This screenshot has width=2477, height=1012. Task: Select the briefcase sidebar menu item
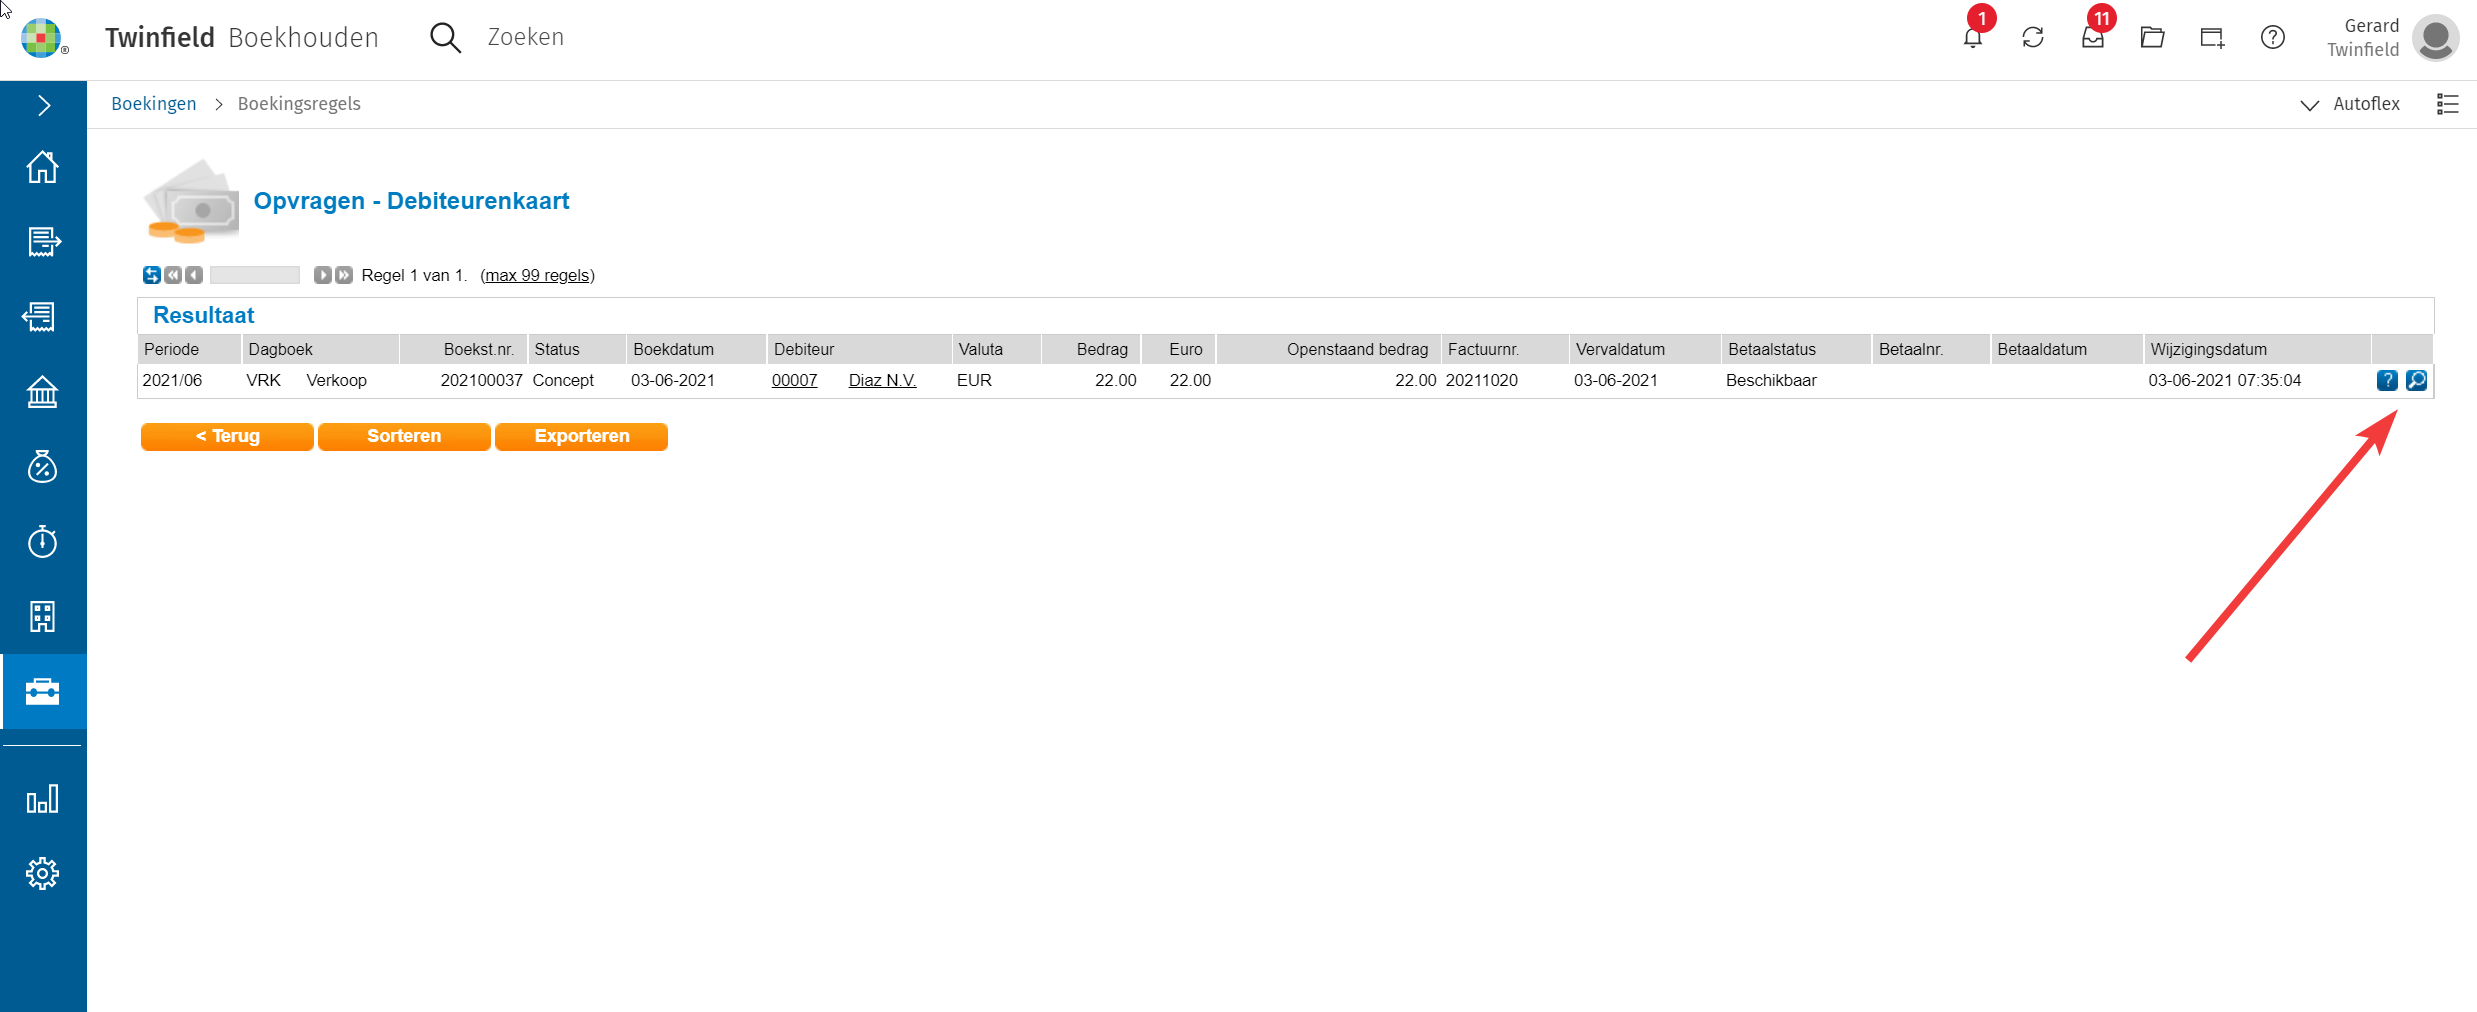[42, 692]
